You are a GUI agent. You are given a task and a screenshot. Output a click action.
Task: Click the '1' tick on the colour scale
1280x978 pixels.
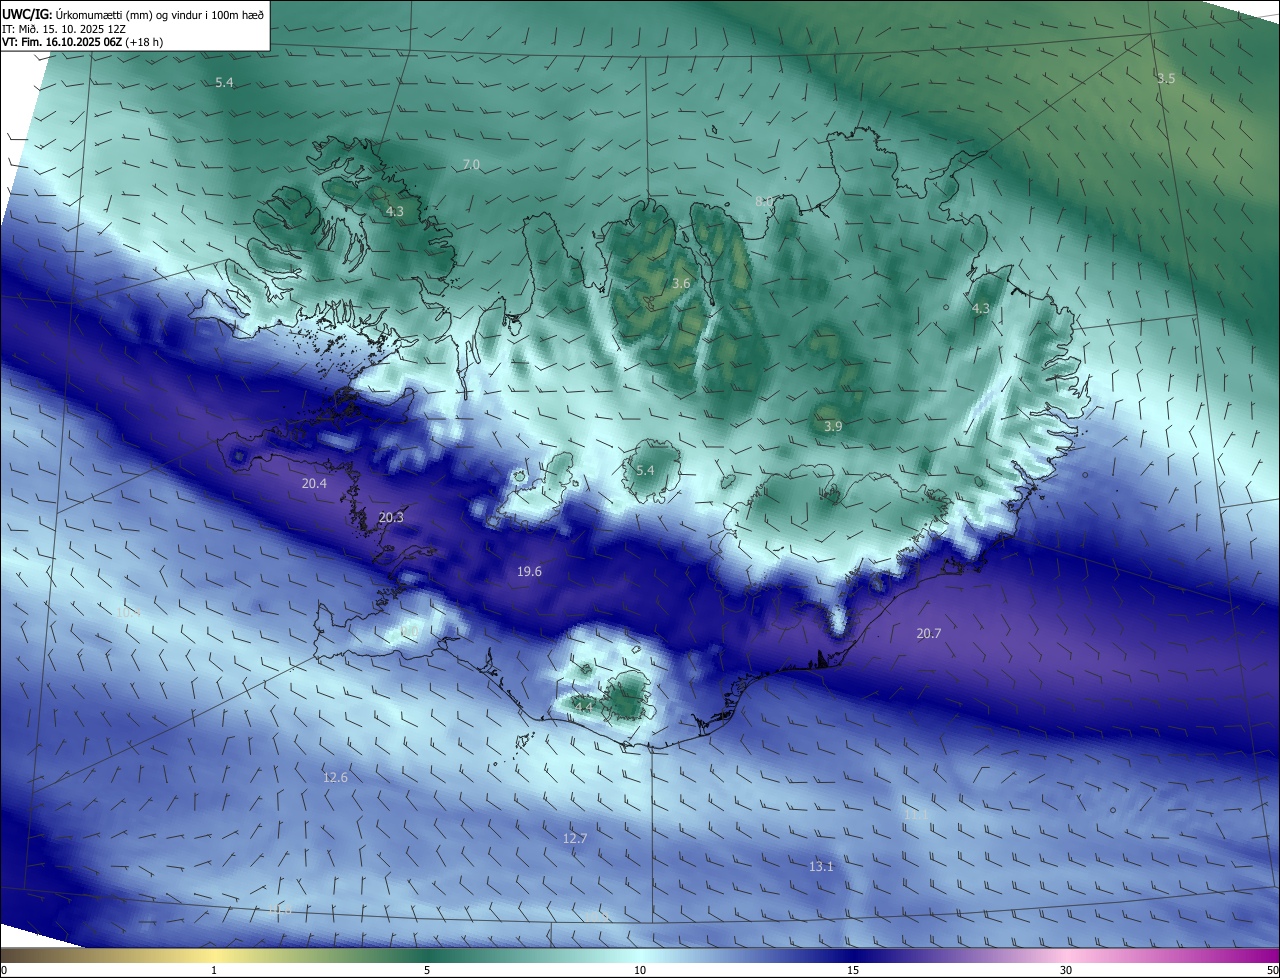[x=214, y=970]
